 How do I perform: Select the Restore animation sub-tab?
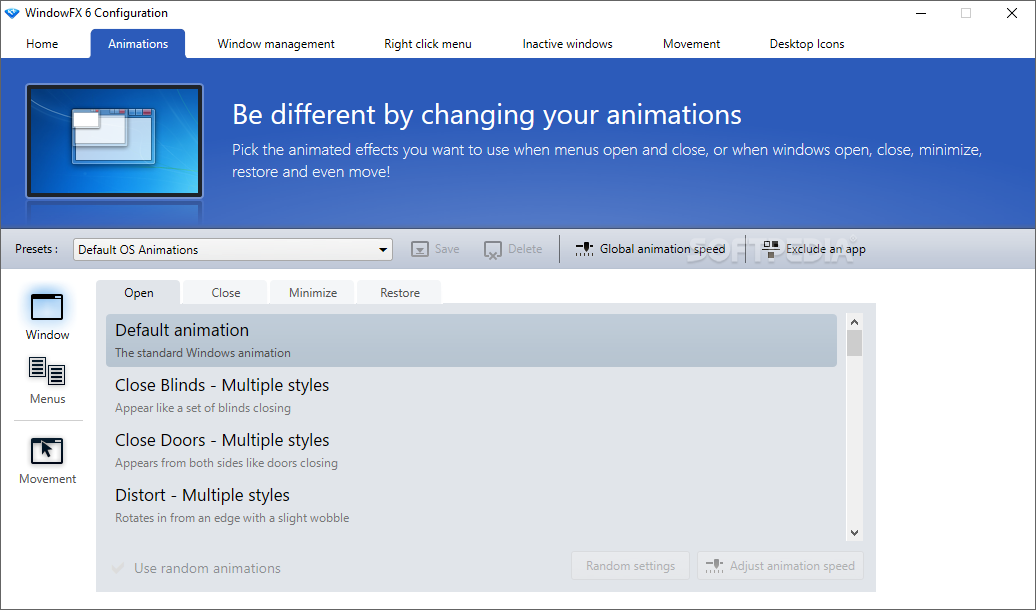400,293
